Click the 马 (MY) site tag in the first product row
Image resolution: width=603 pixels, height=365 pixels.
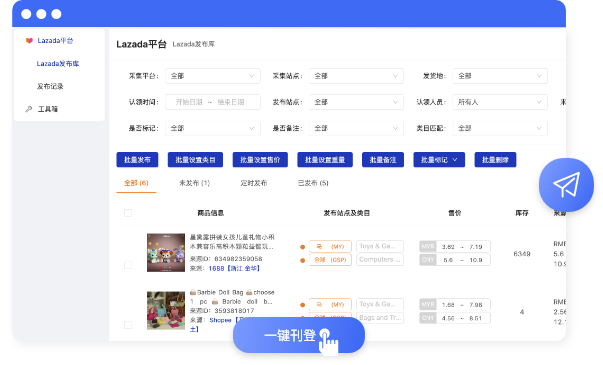pos(330,247)
